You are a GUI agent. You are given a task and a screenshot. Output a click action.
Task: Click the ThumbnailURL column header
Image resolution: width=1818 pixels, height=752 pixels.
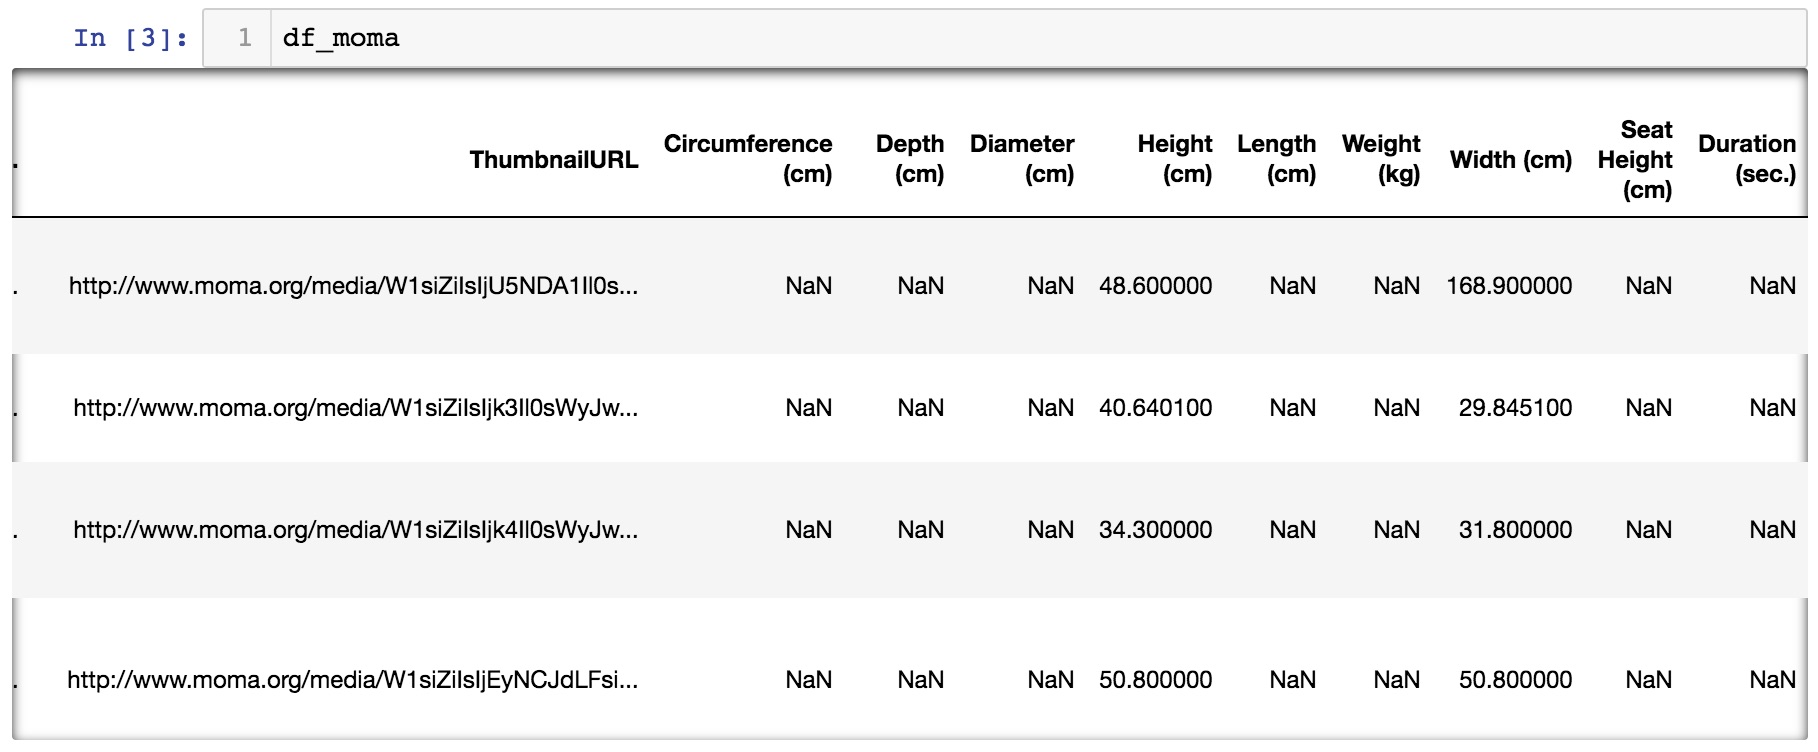(x=553, y=160)
